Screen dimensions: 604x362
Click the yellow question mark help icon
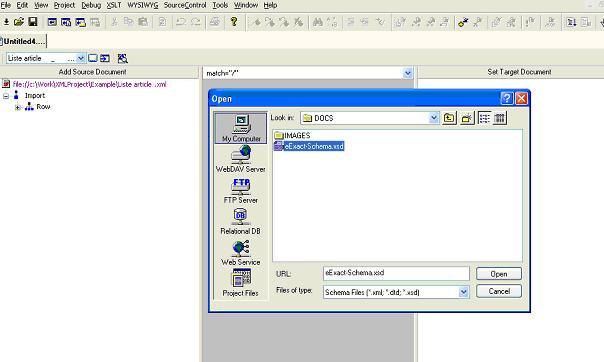pyautogui.click(x=234, y=22)
